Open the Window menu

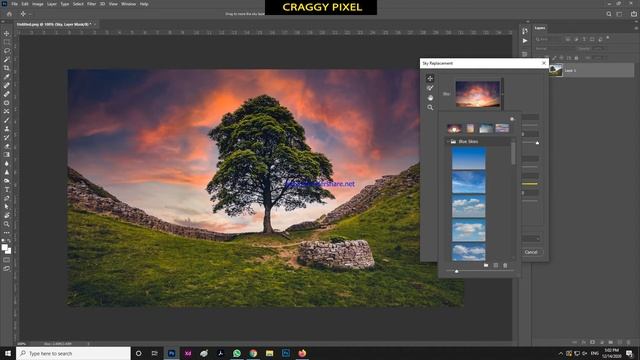click(x=128, y=4)
